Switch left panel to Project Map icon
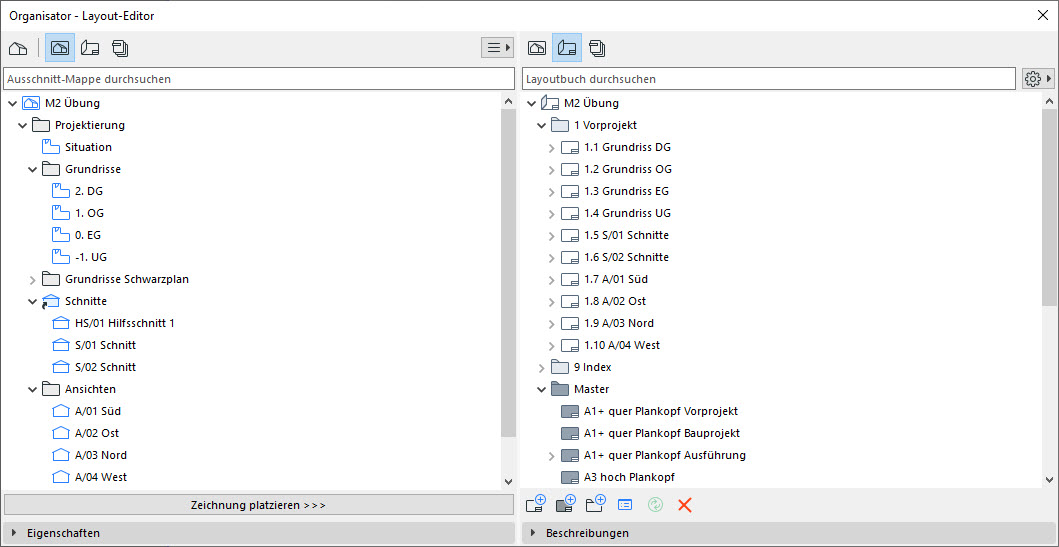 click(x=18, y=47)
